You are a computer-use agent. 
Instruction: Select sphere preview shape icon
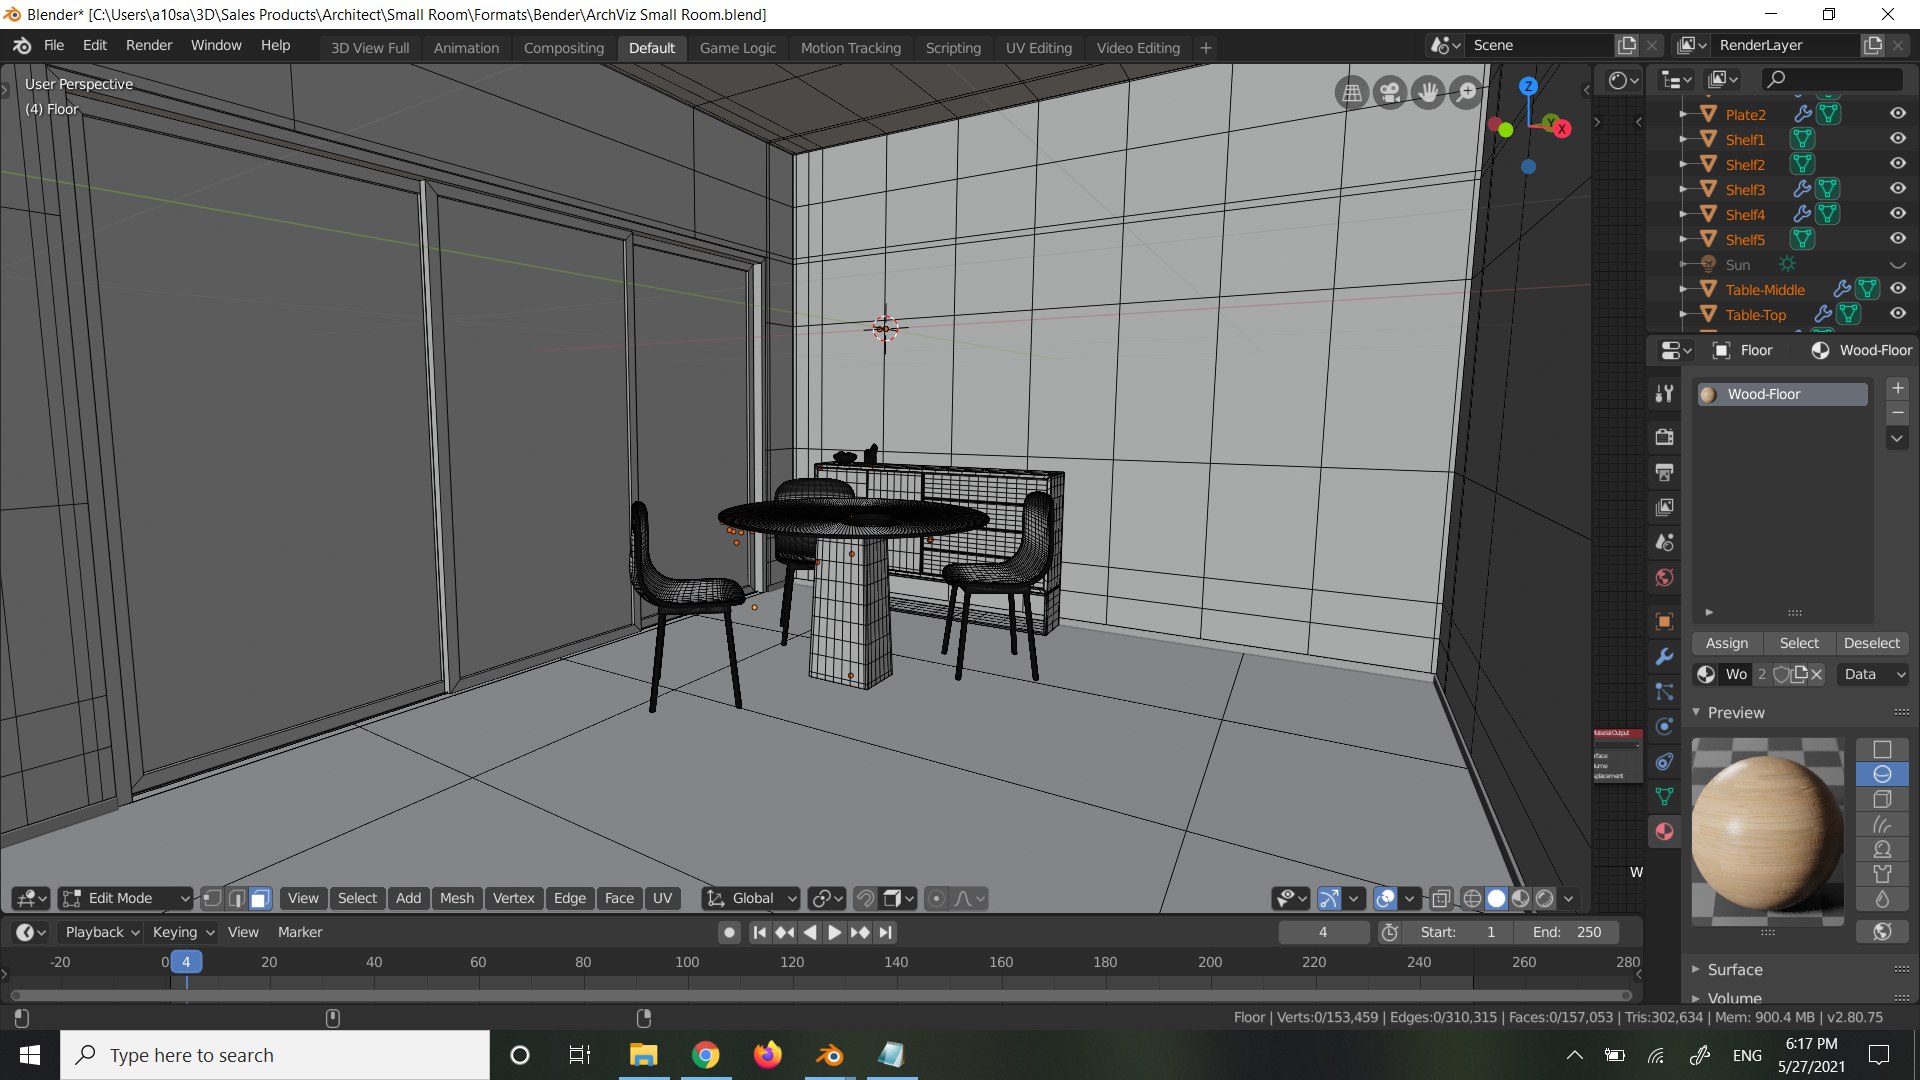click(1882, 774)
